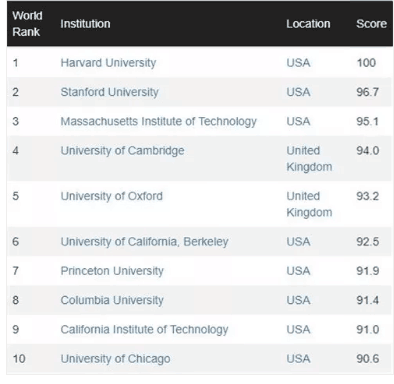
Task: Open the University of Chicago link
Action: (x=115, y=359)
